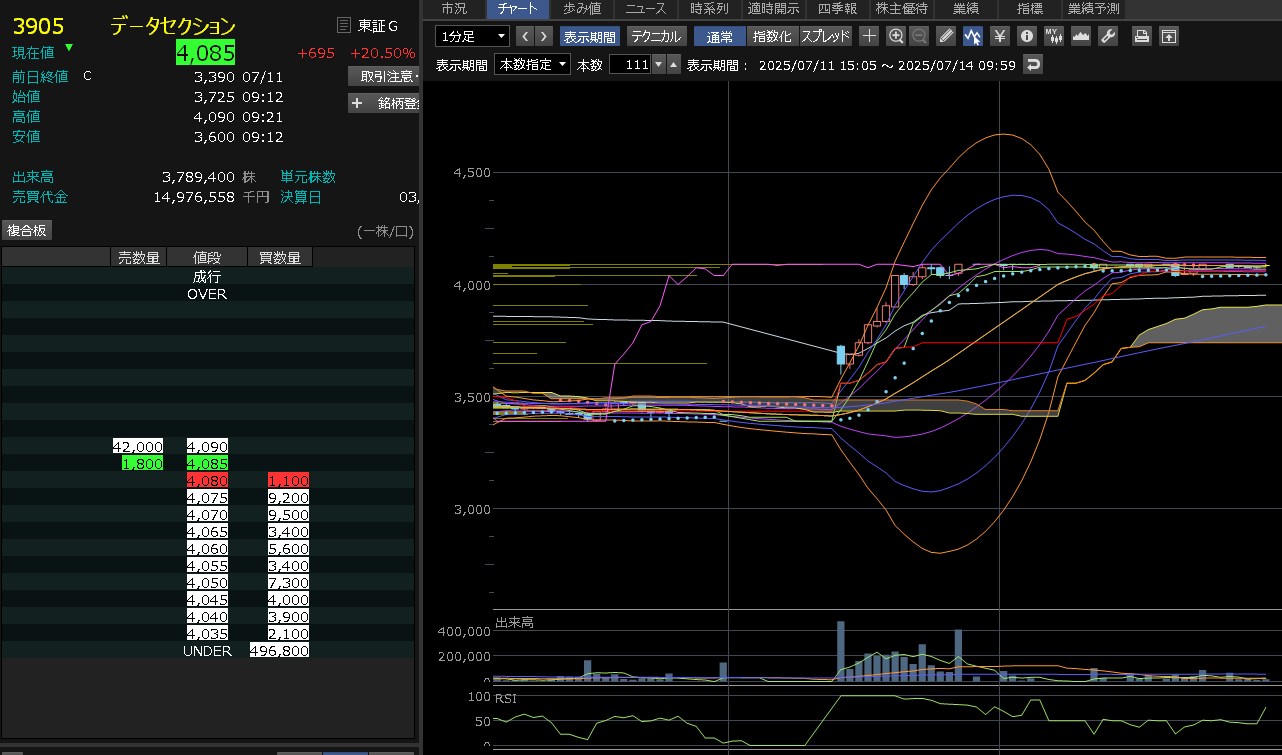The image size is (1282, 755).
Task: Select スプレッド mode
Action: [826, 36]
